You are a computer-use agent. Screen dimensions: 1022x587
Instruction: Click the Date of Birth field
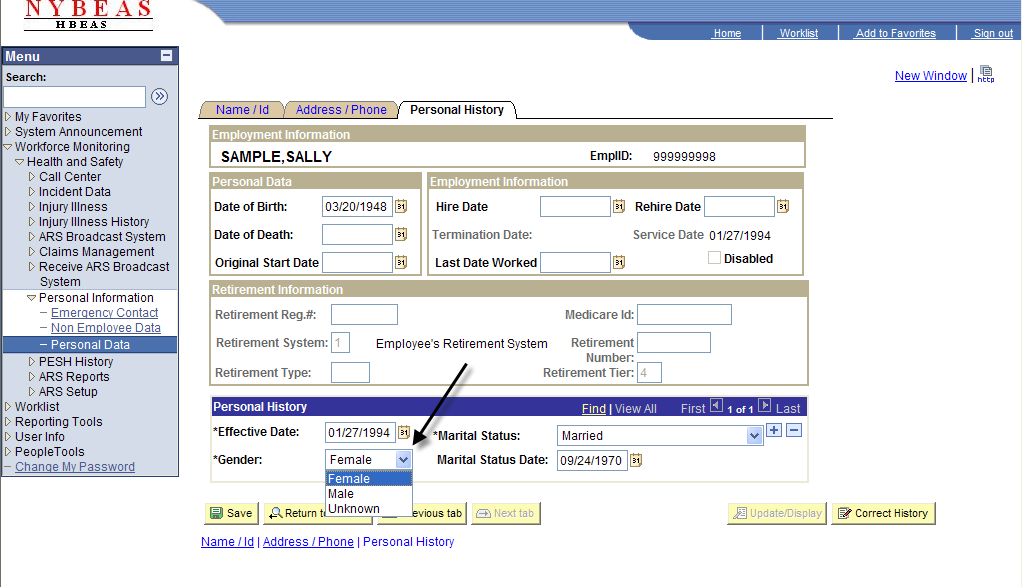coord(357,207)
